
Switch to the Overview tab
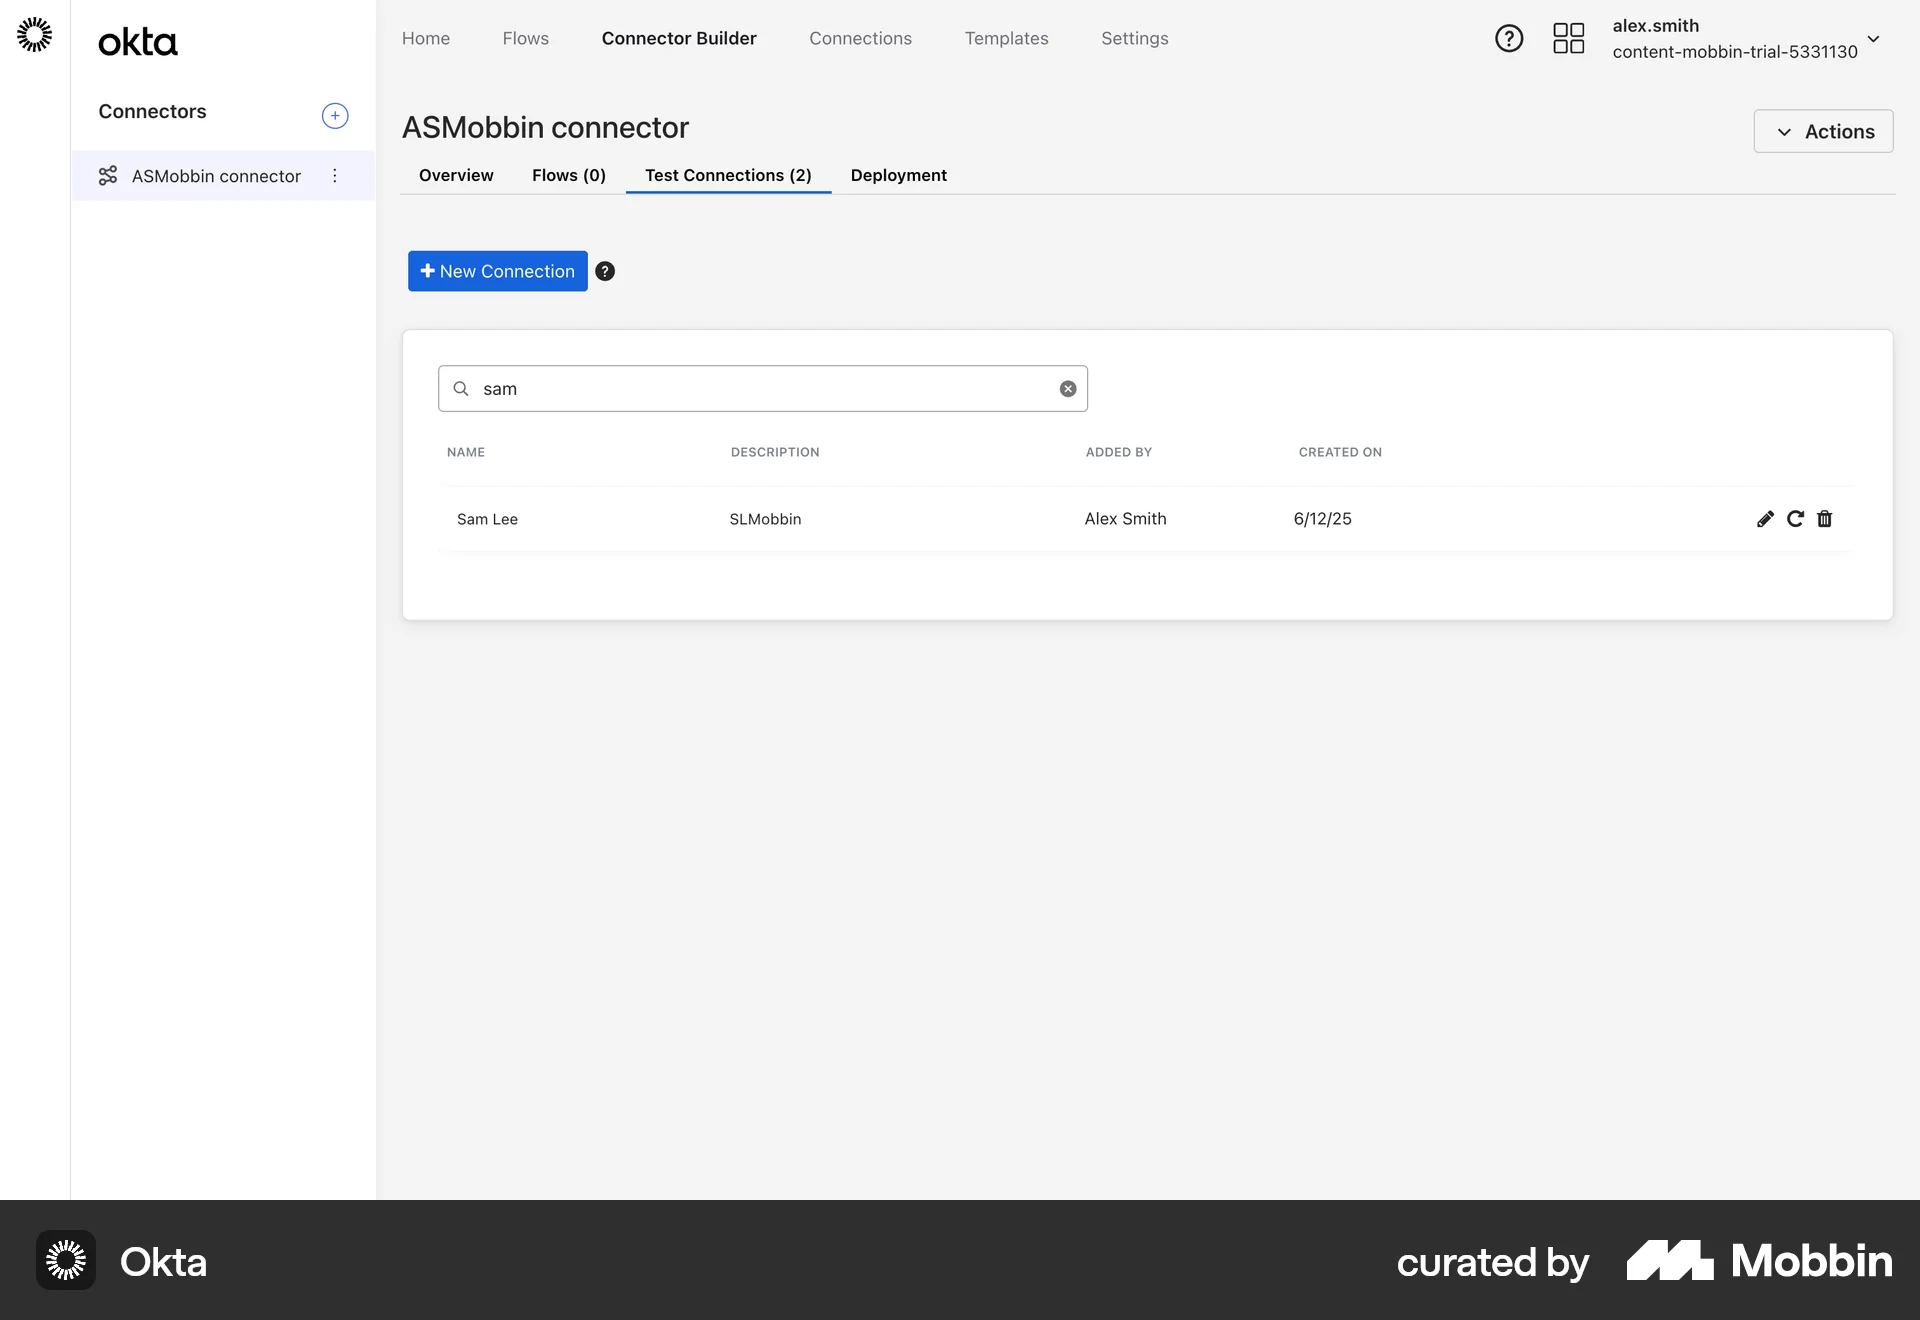456,175
